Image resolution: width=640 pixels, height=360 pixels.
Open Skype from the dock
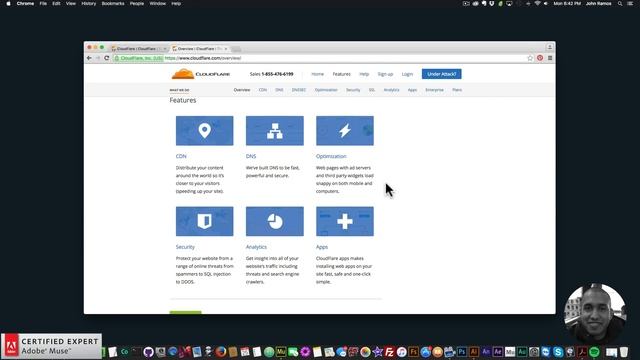click(x=558, y=351)
